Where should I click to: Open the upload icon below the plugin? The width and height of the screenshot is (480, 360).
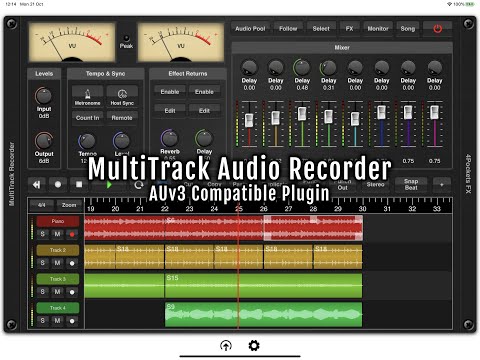[x=226, y=346]
